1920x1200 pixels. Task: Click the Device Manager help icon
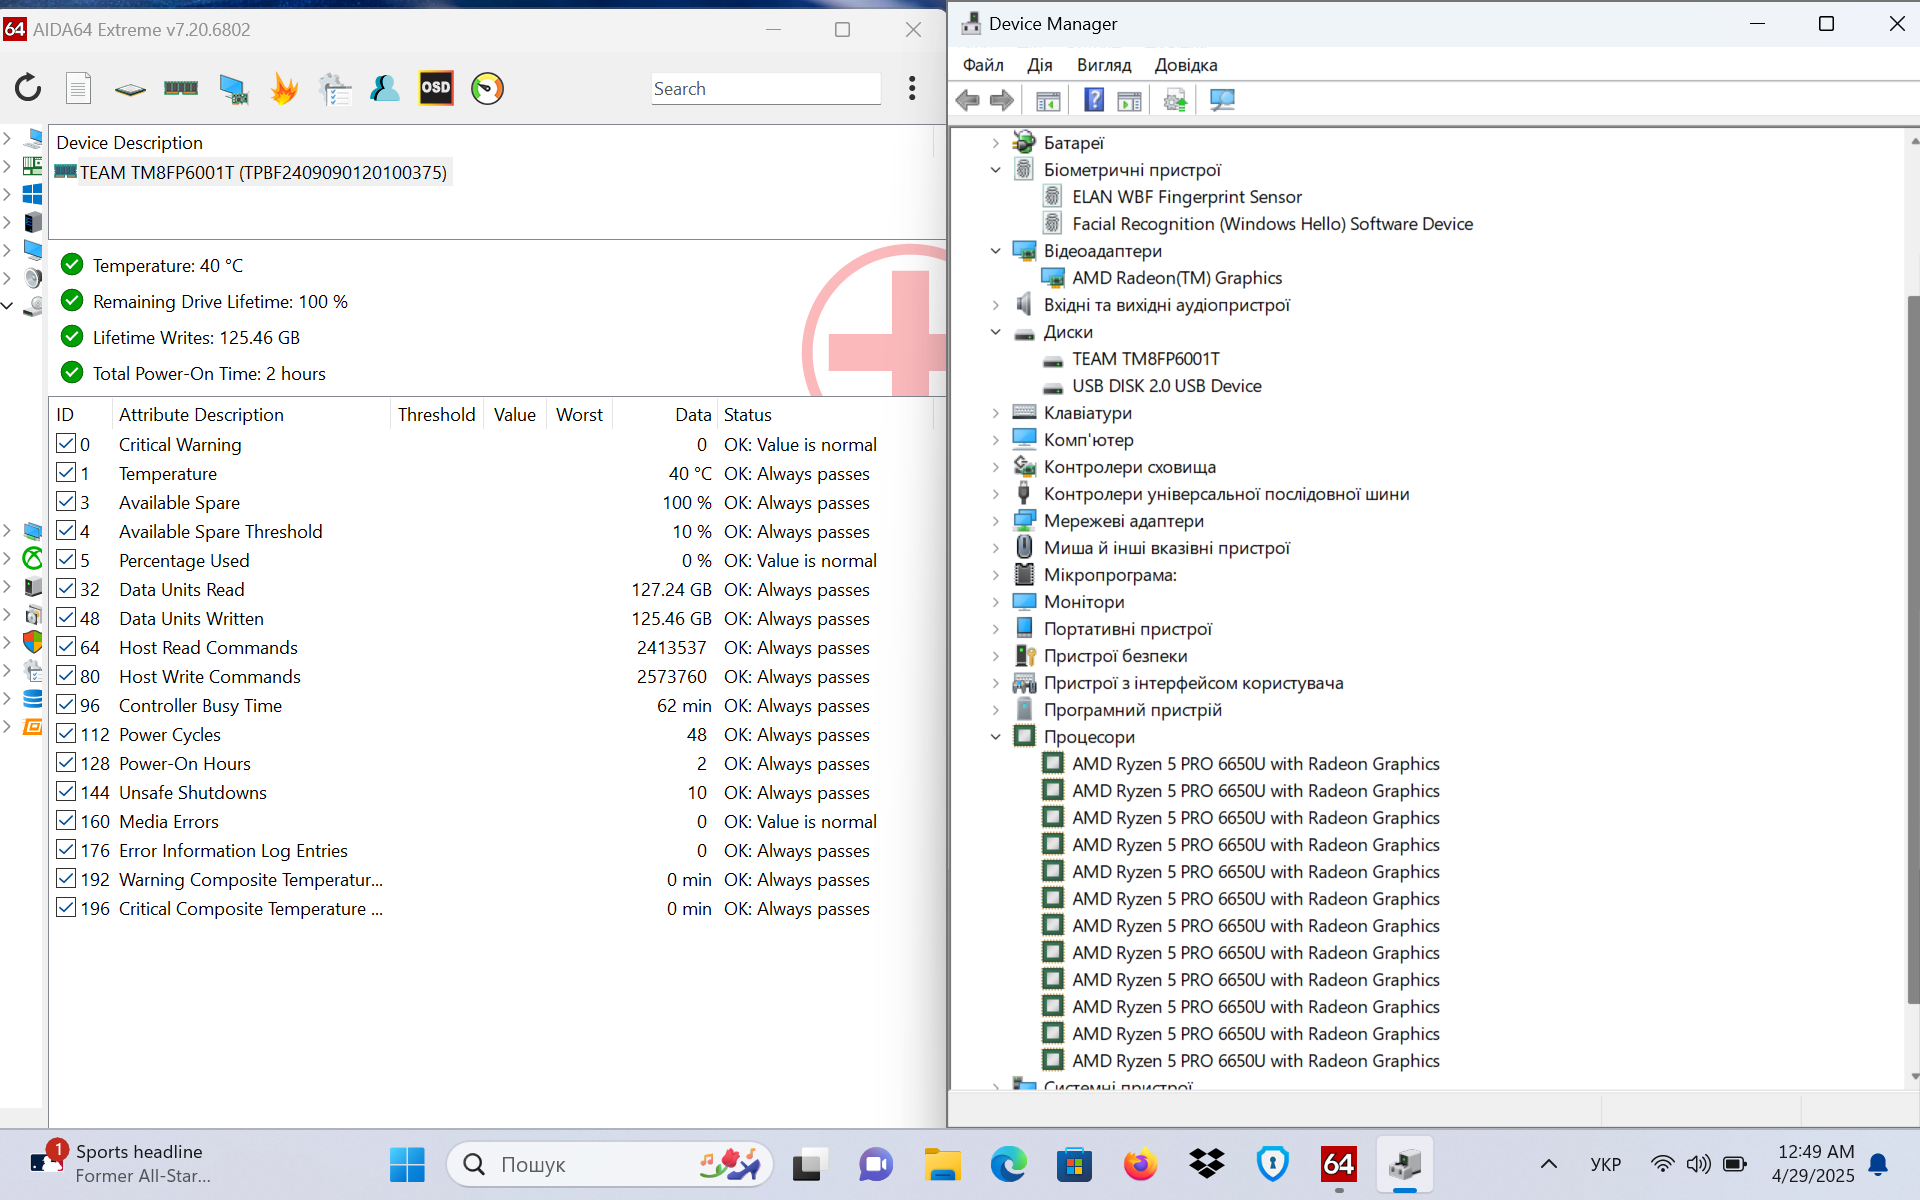point(1094,100)
